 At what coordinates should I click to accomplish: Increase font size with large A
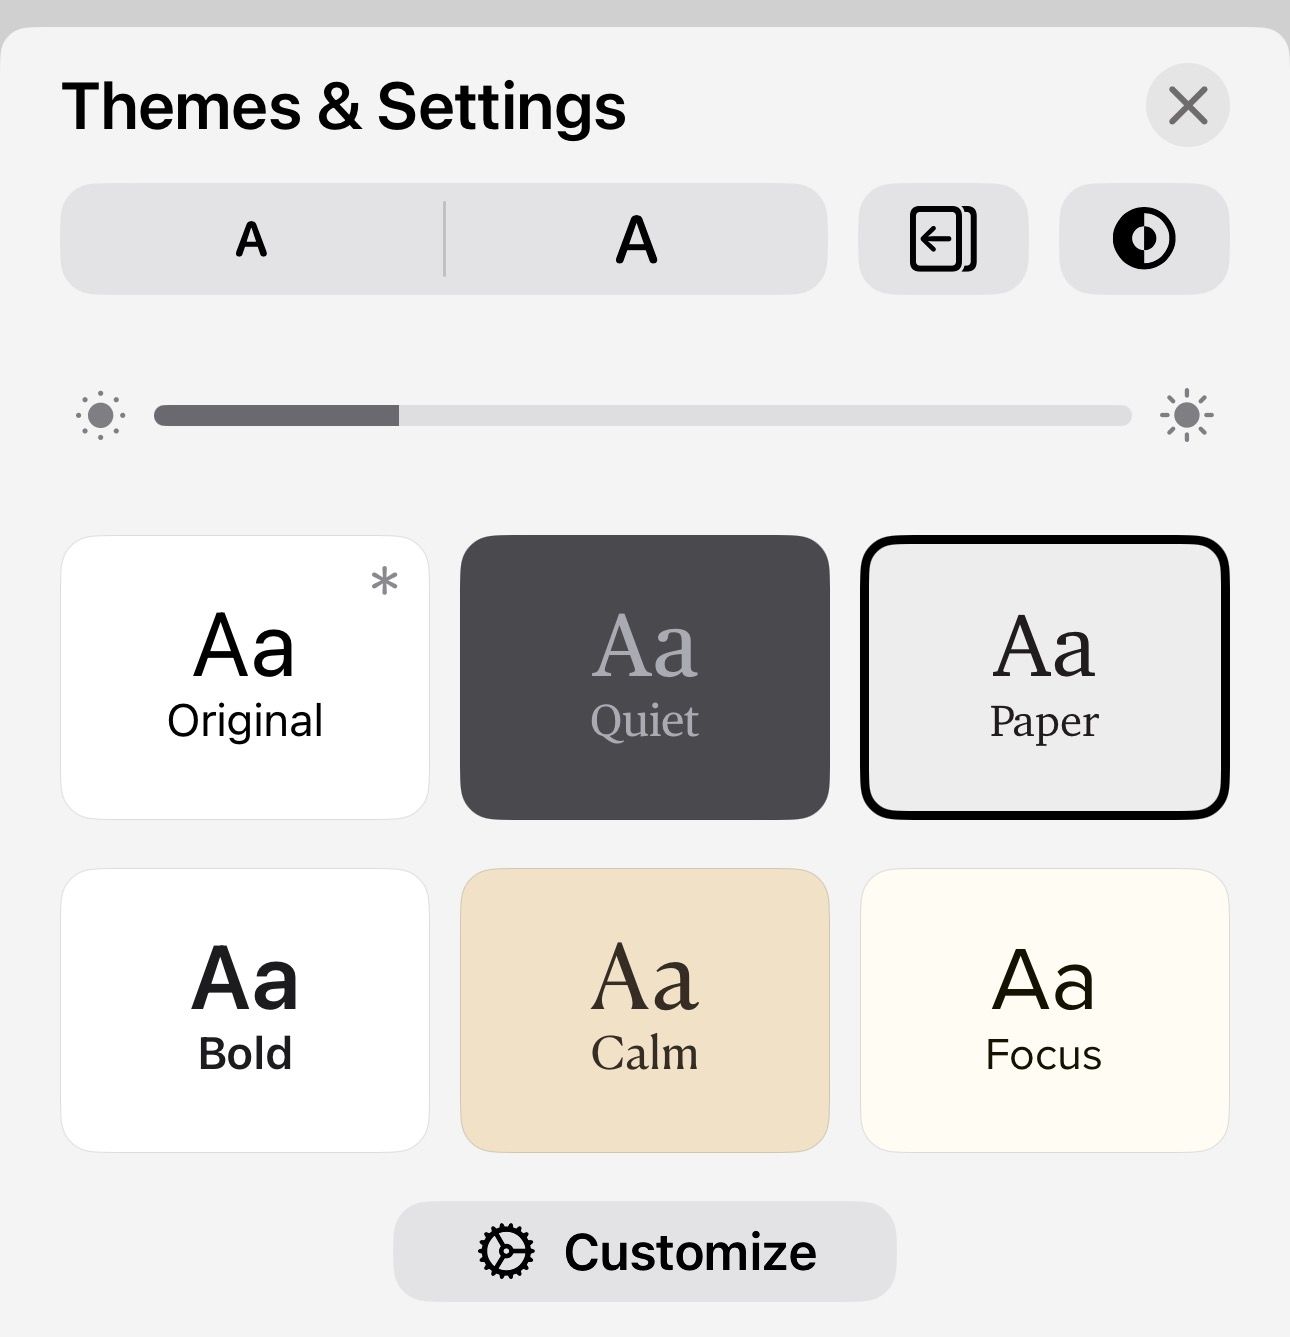pyautogui.click(x=636, y=239)
